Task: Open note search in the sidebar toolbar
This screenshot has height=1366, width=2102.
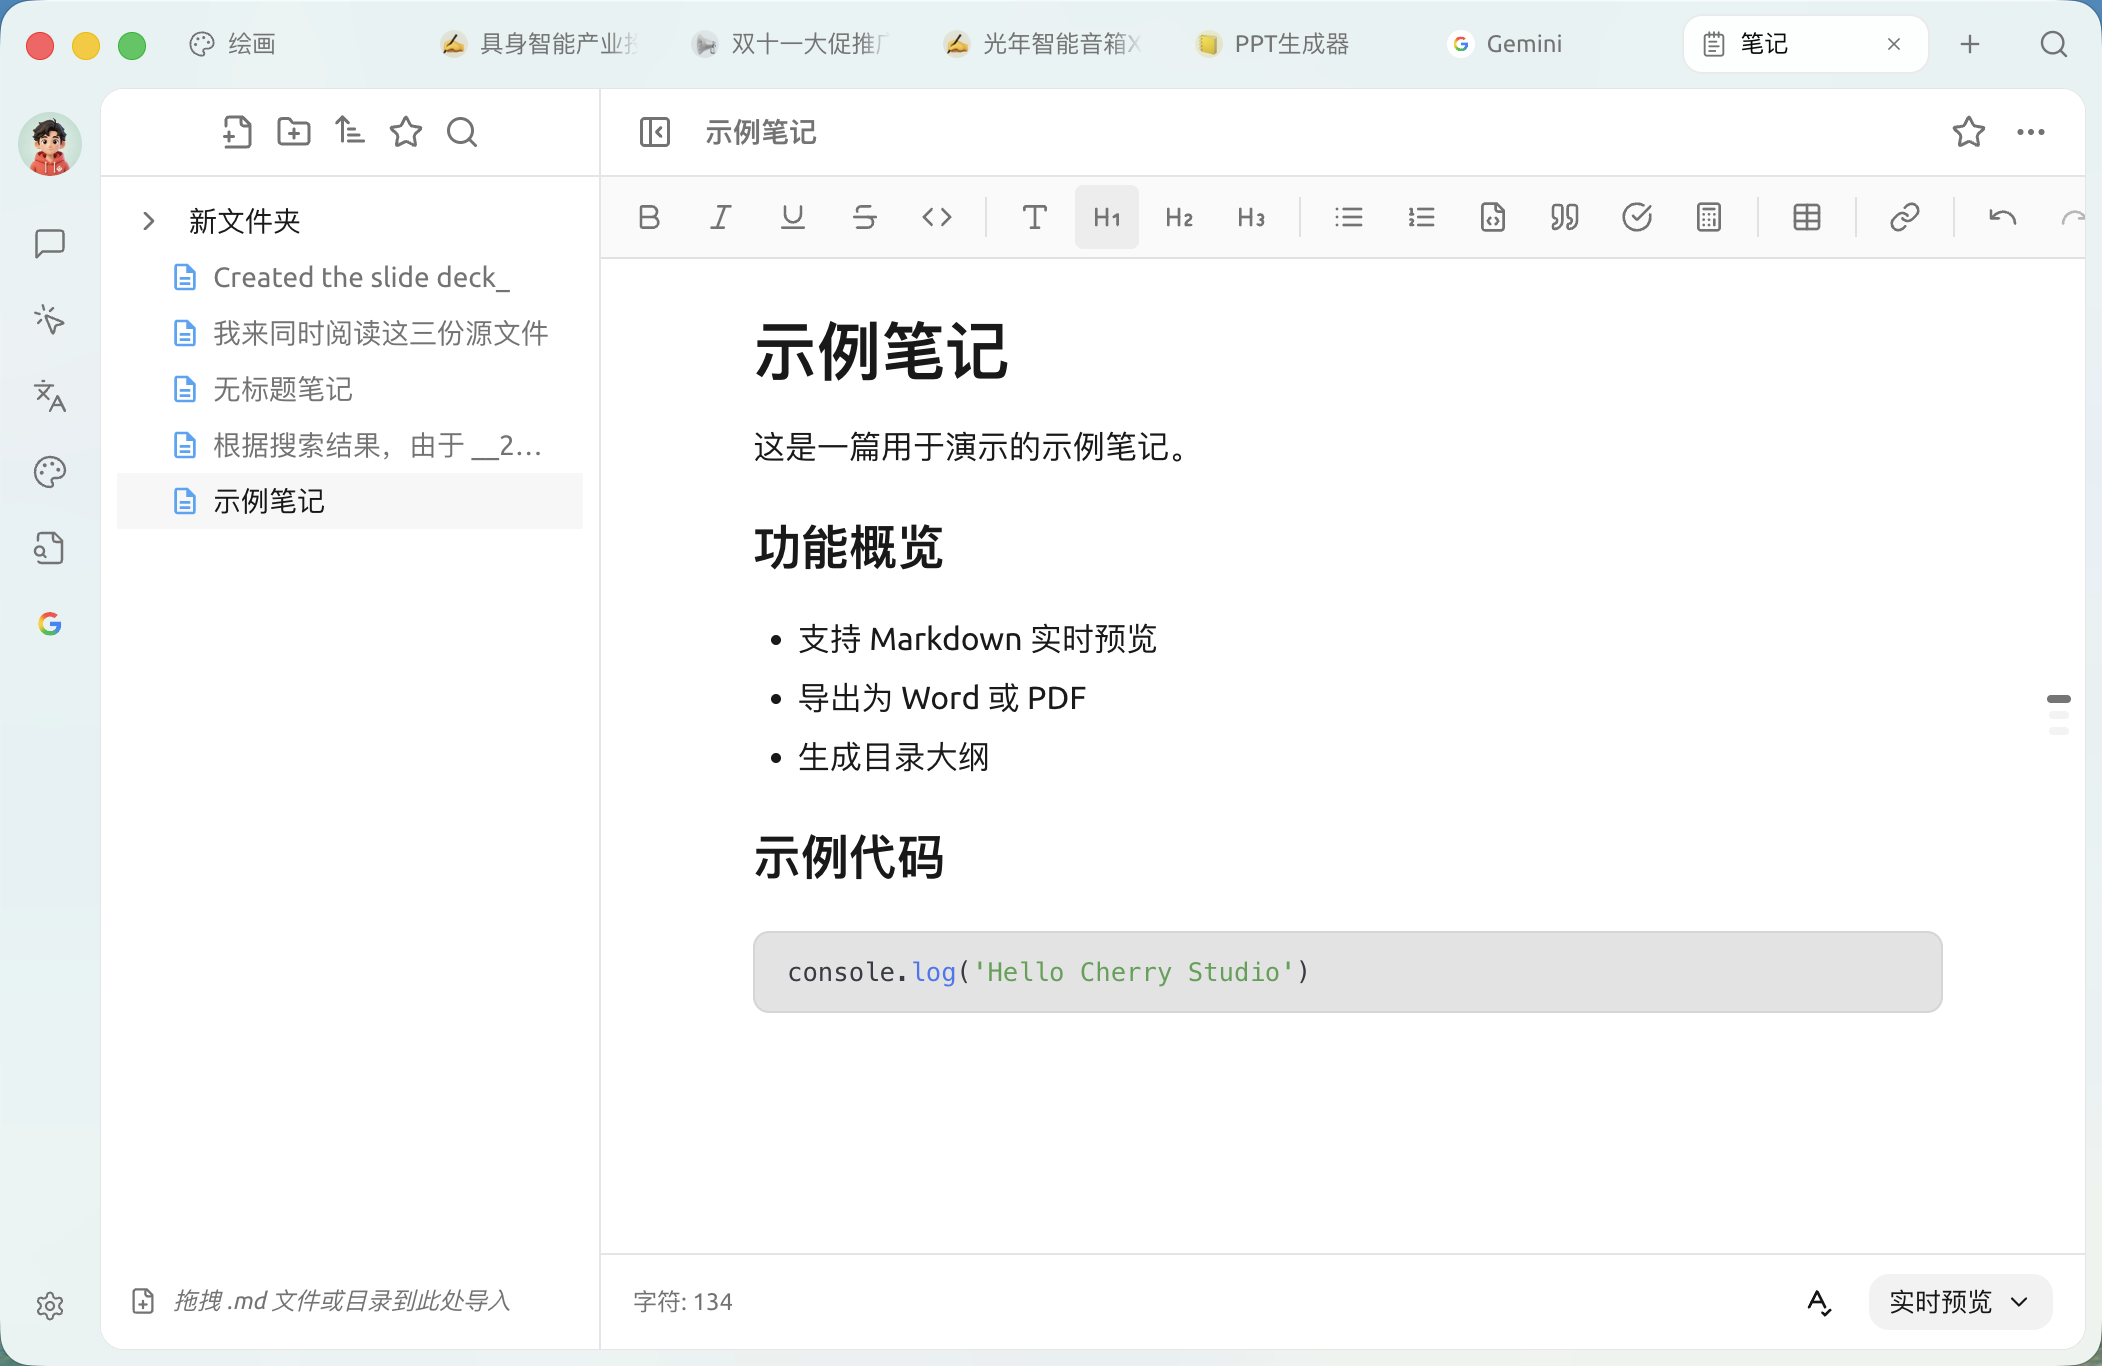Action: [462, 132]
